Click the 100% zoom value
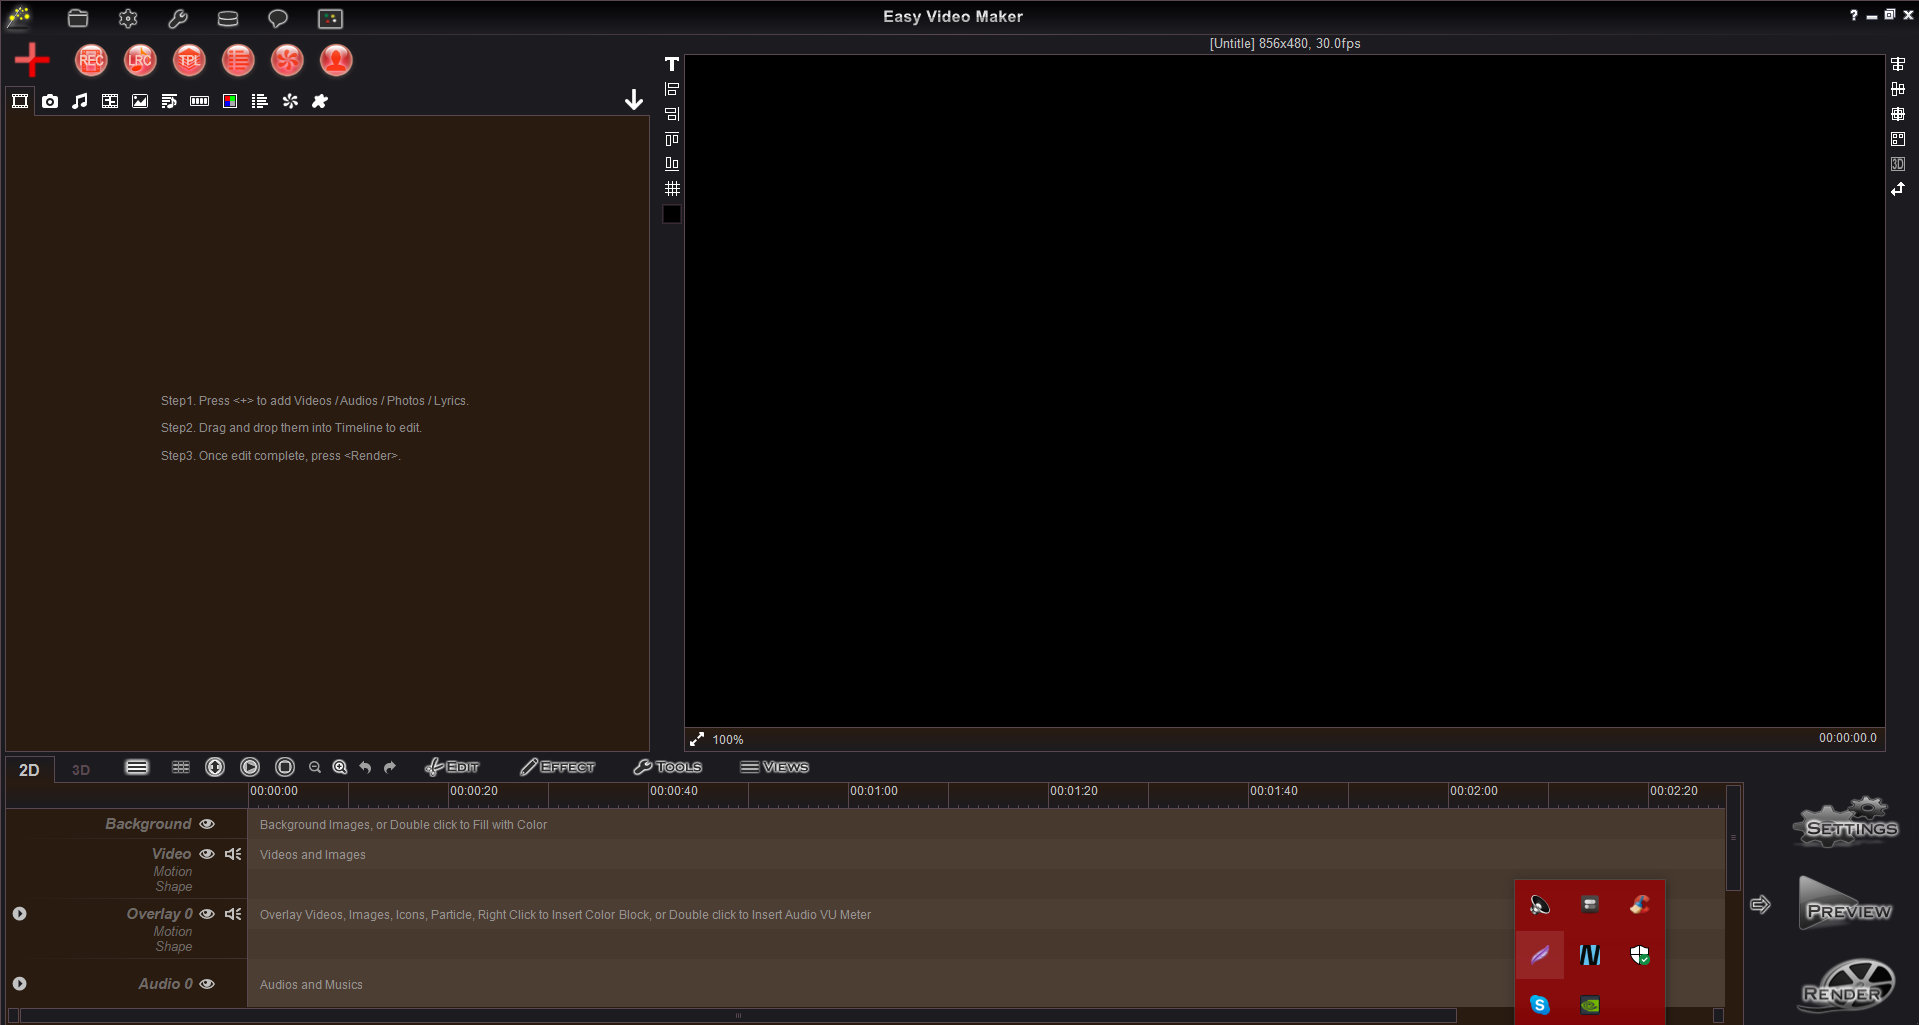The width and height of the screenshot is (1919, 1025). tap(728, 740)
